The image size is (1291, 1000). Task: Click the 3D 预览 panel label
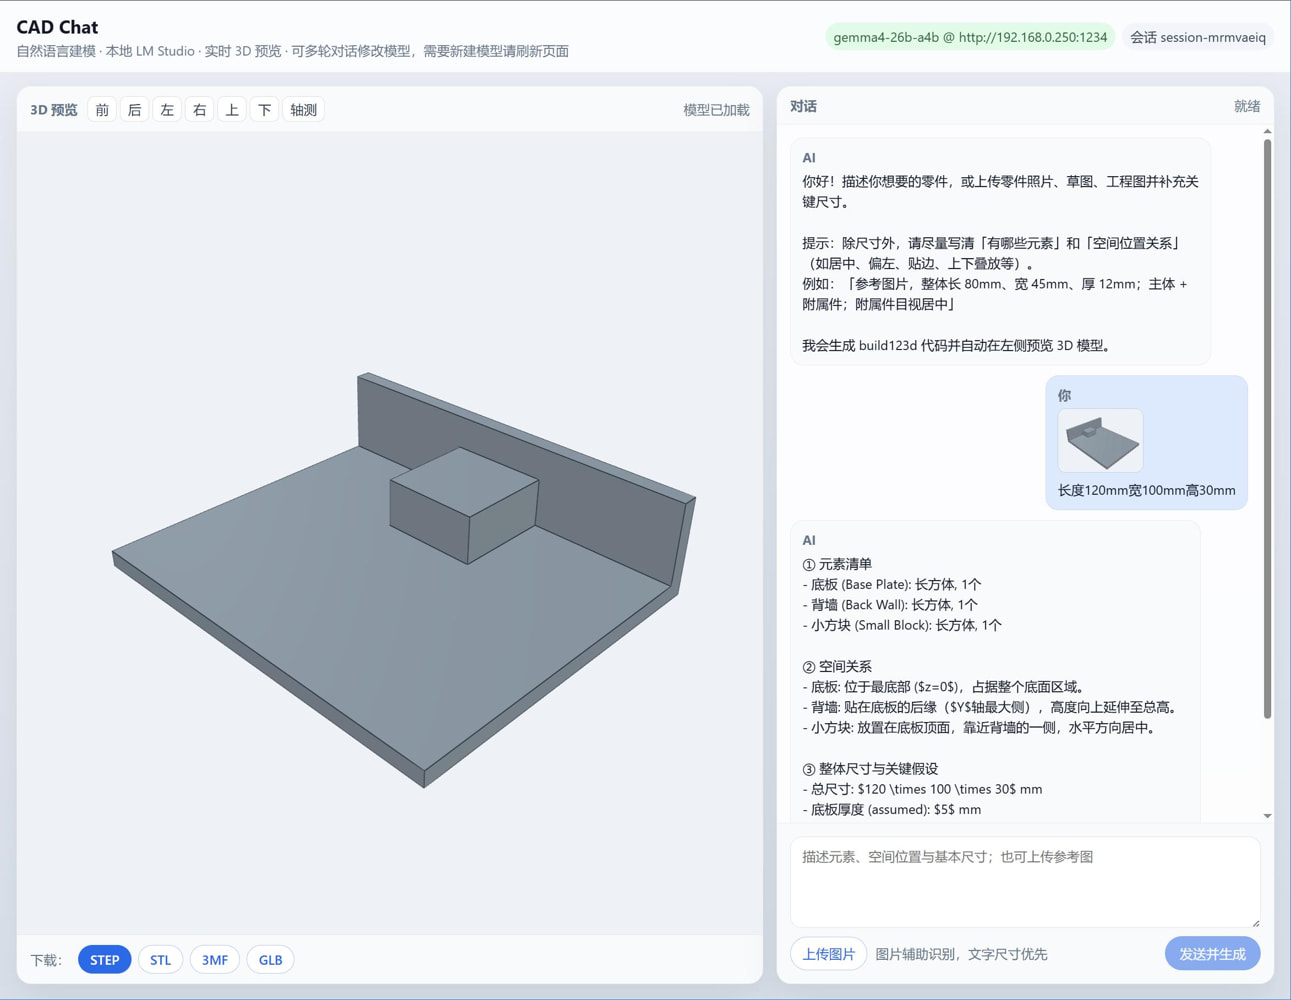54,110
